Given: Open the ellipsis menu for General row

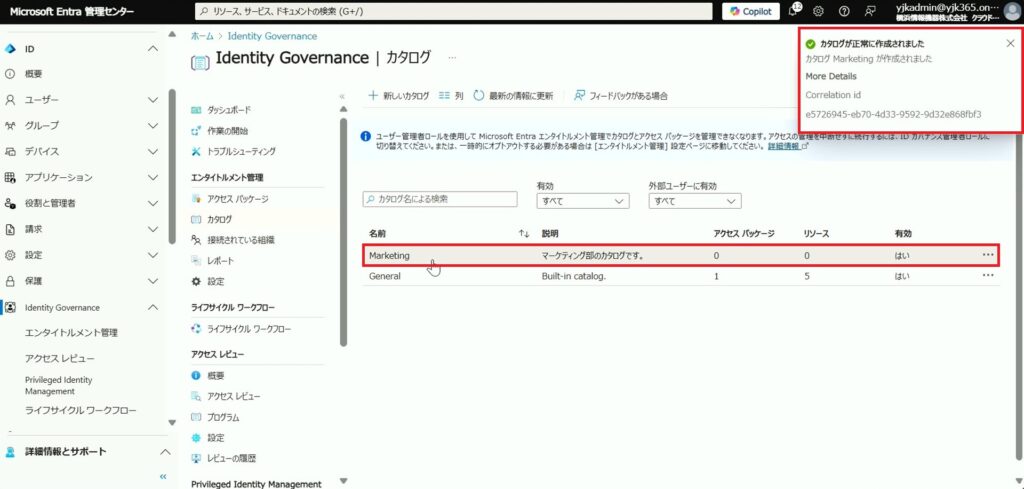Looking at the screenshot, I should point(988,276).
